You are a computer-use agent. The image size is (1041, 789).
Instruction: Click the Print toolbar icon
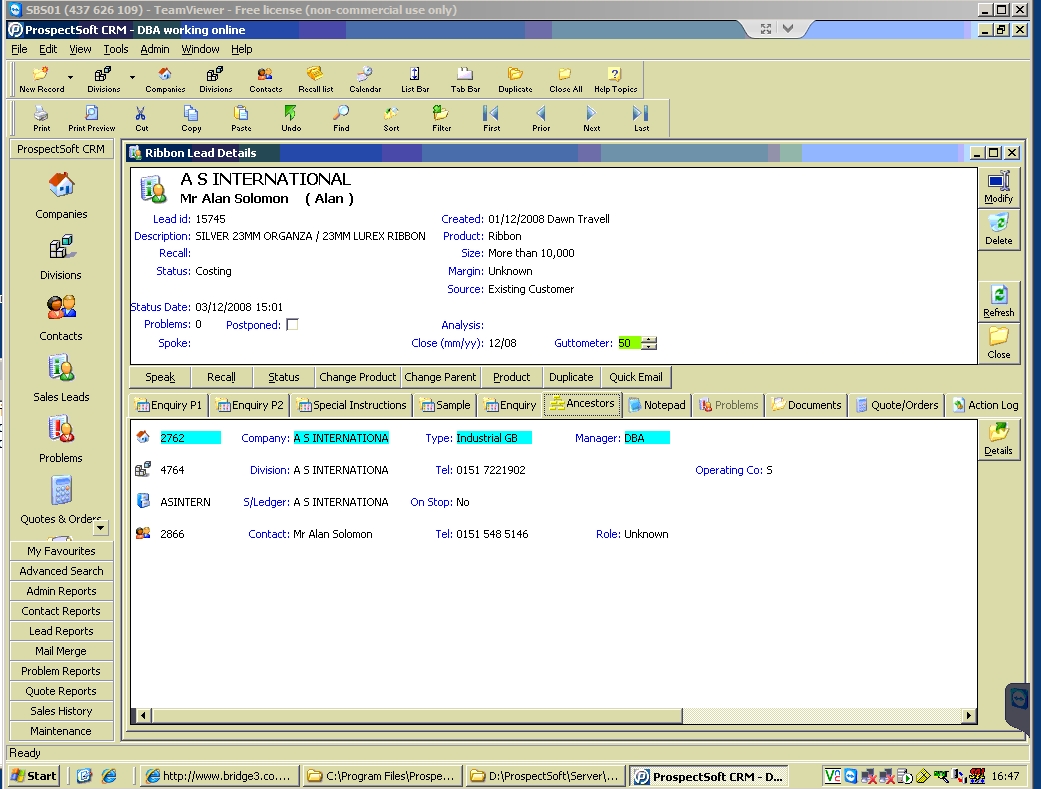tap(42, 118)
